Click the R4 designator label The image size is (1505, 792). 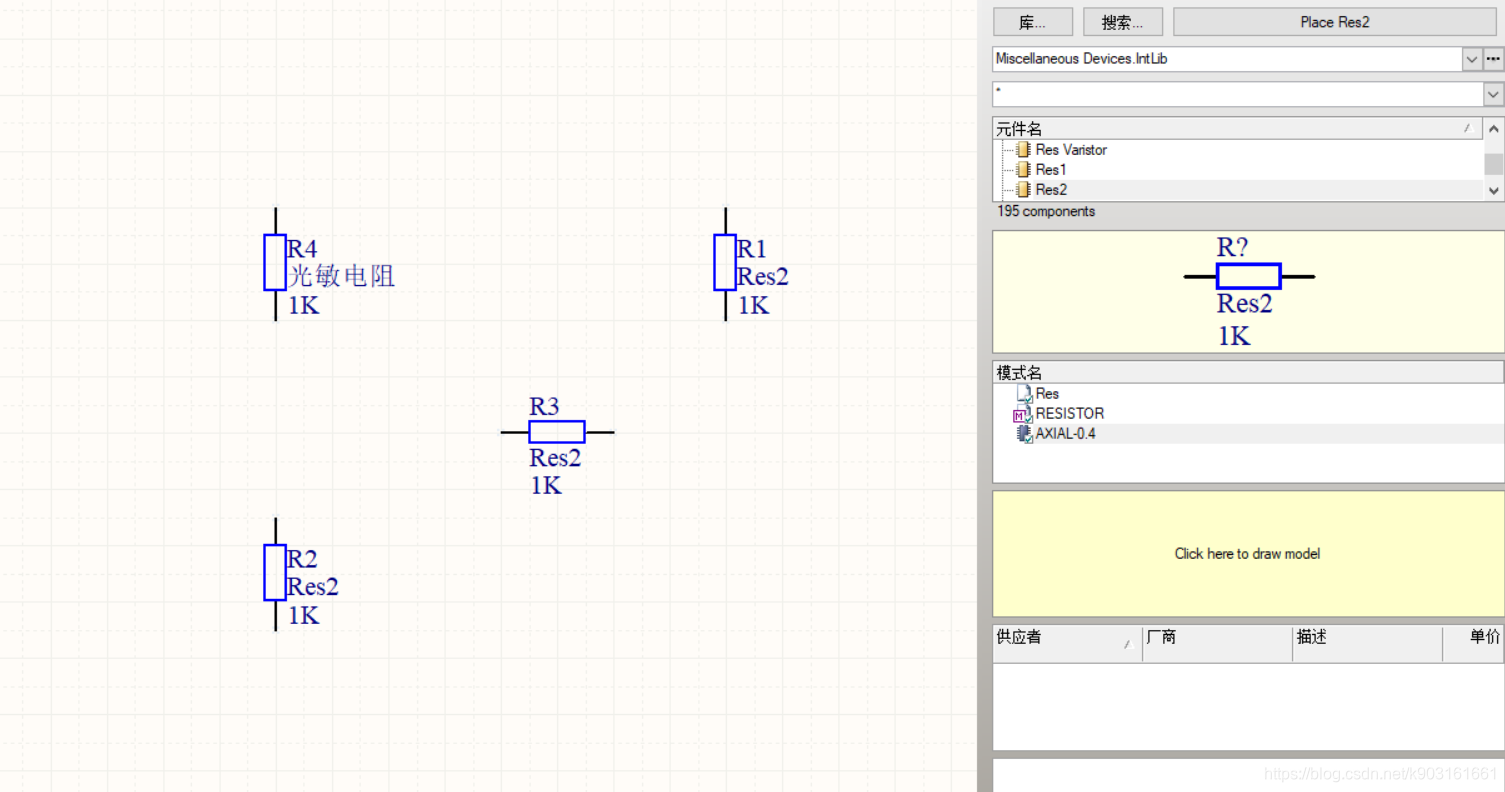coord(303,249)
